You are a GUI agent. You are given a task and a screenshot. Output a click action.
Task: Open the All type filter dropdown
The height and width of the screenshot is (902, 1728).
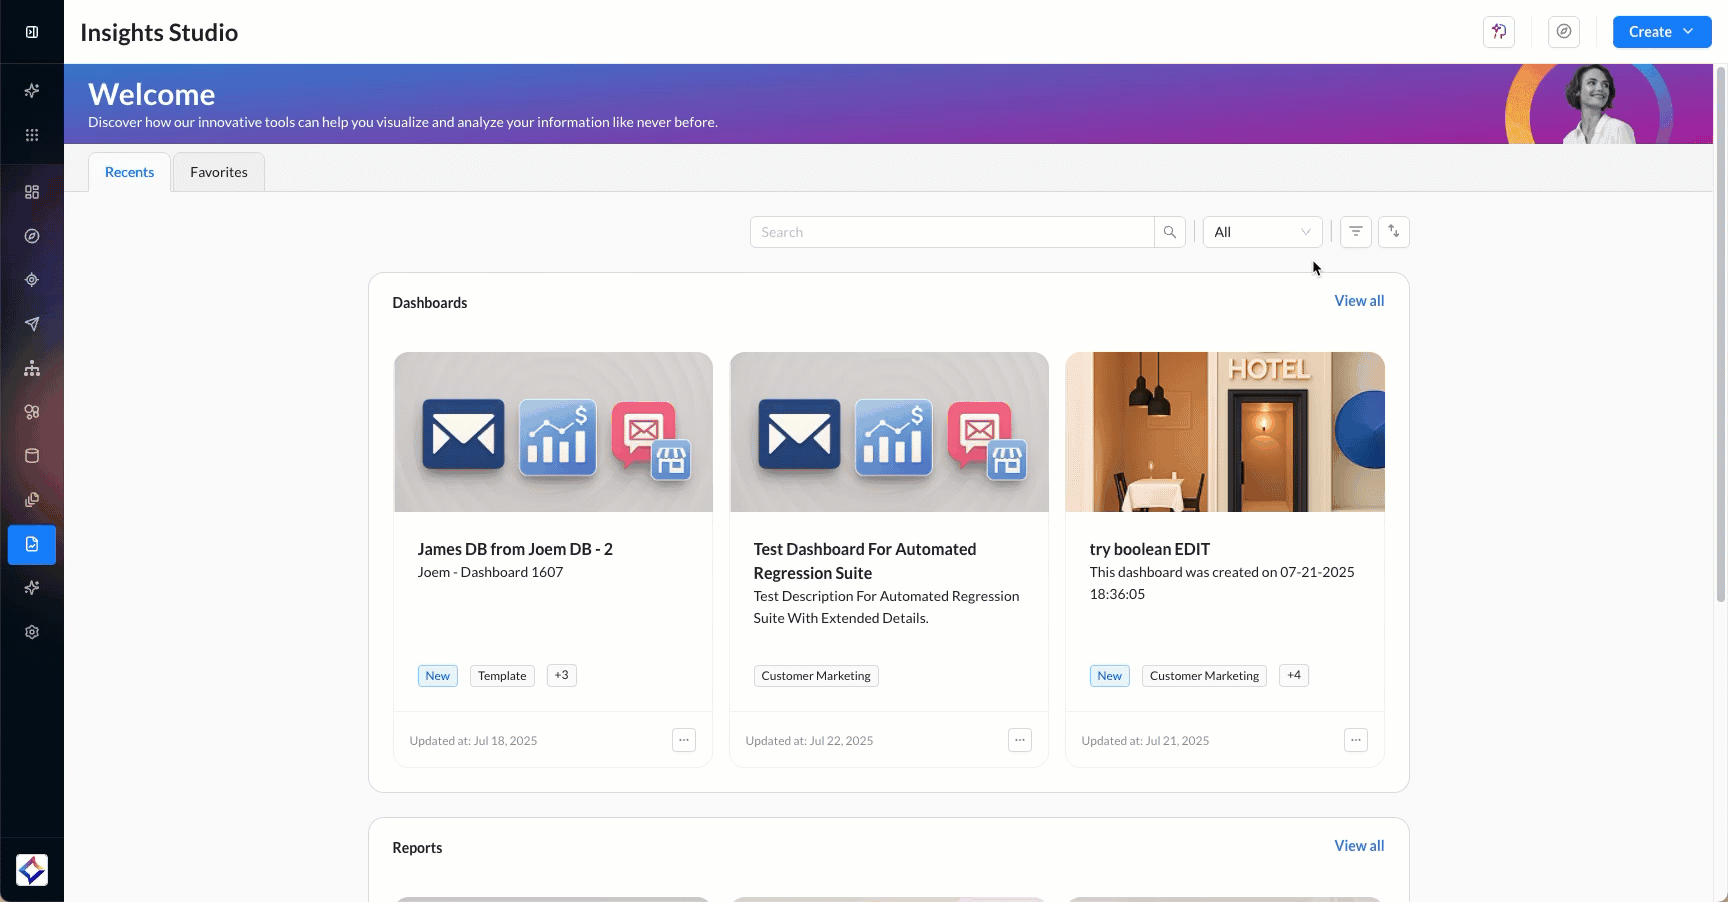[1261, 232]
